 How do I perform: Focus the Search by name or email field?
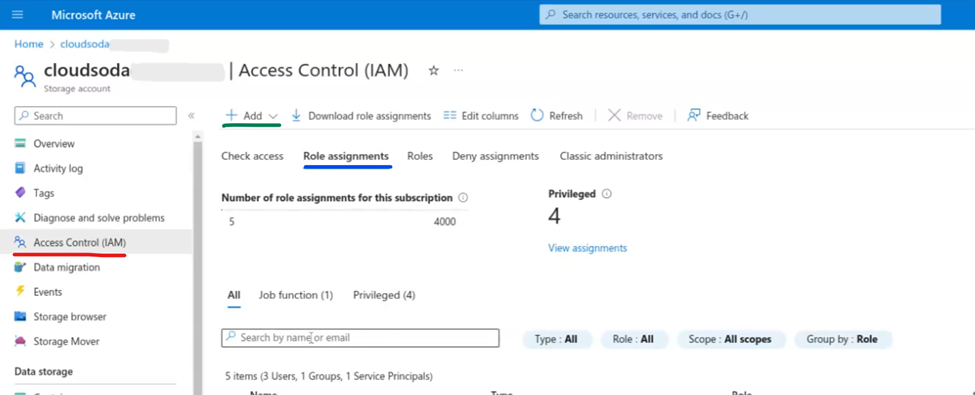pos(361,338)
